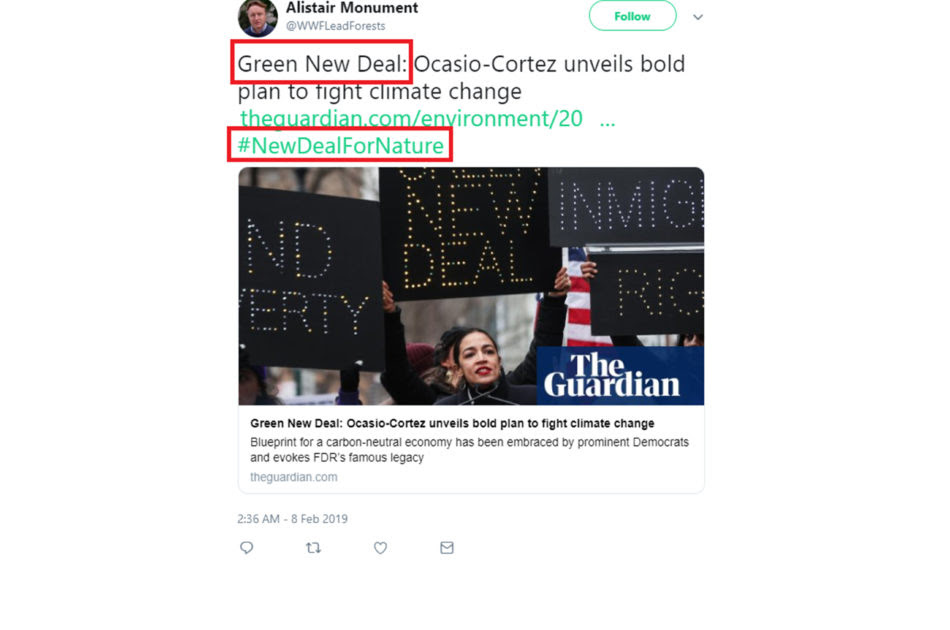Click the card description about carbon-neutral economy blueprint

coord(469,449)
